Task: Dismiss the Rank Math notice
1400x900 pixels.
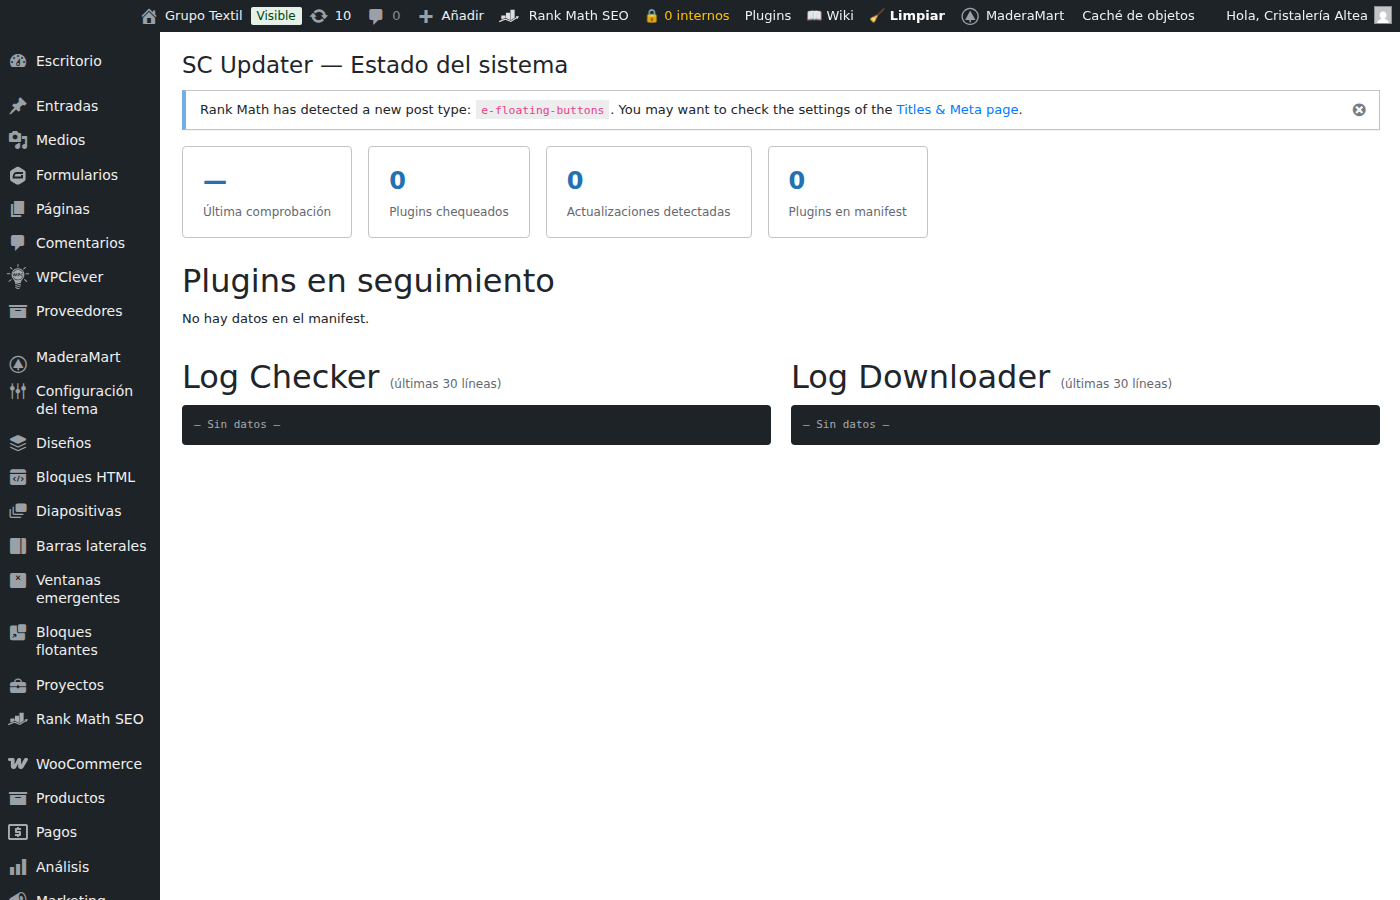Action: point(1358,110)
